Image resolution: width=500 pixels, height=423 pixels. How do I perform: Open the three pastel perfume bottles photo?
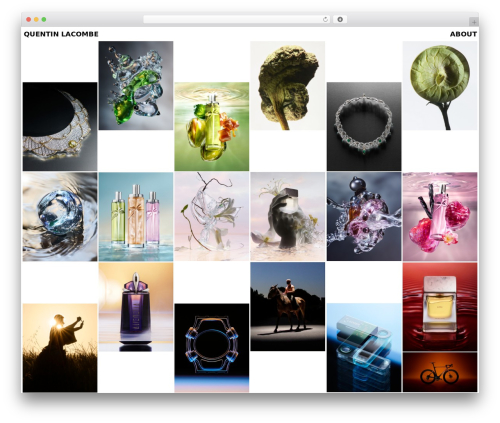coord(136,216)
